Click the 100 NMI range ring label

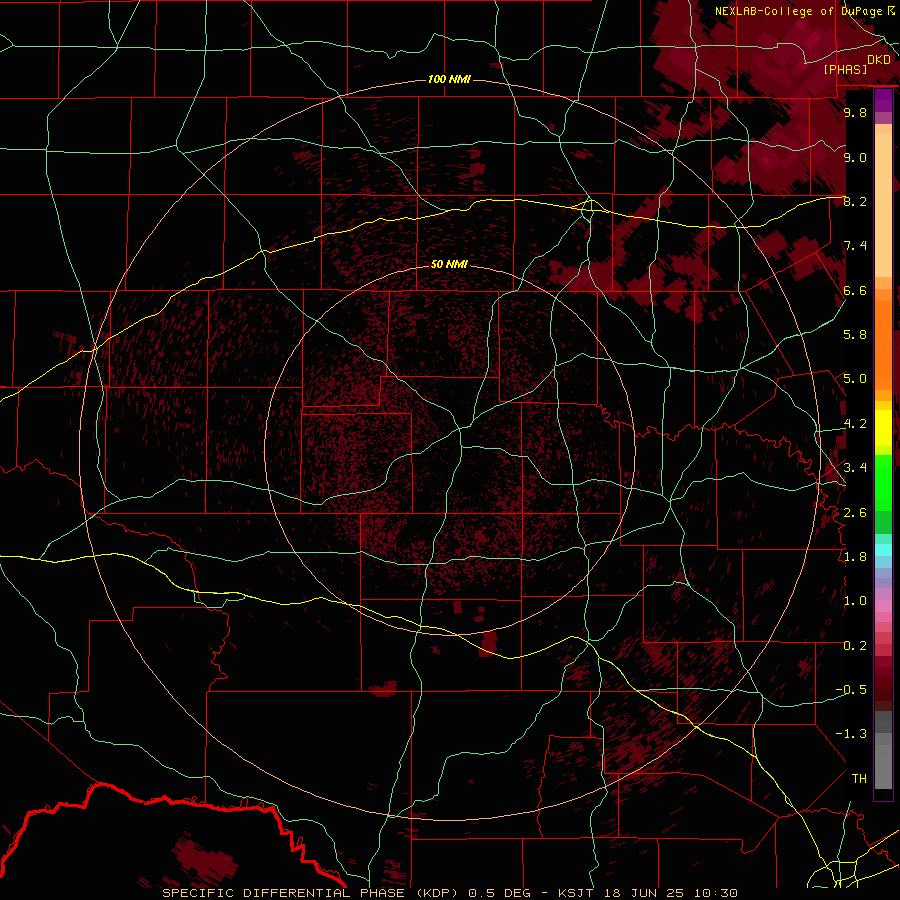coord(449,79)
